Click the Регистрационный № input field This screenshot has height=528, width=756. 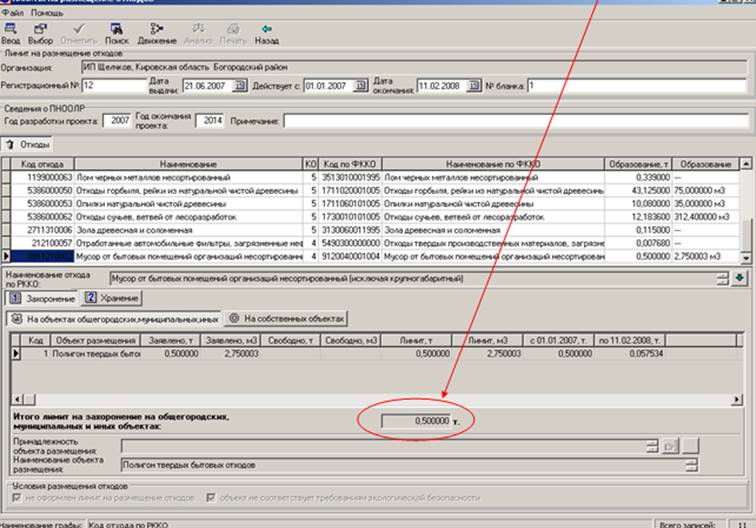pos(114,86)
